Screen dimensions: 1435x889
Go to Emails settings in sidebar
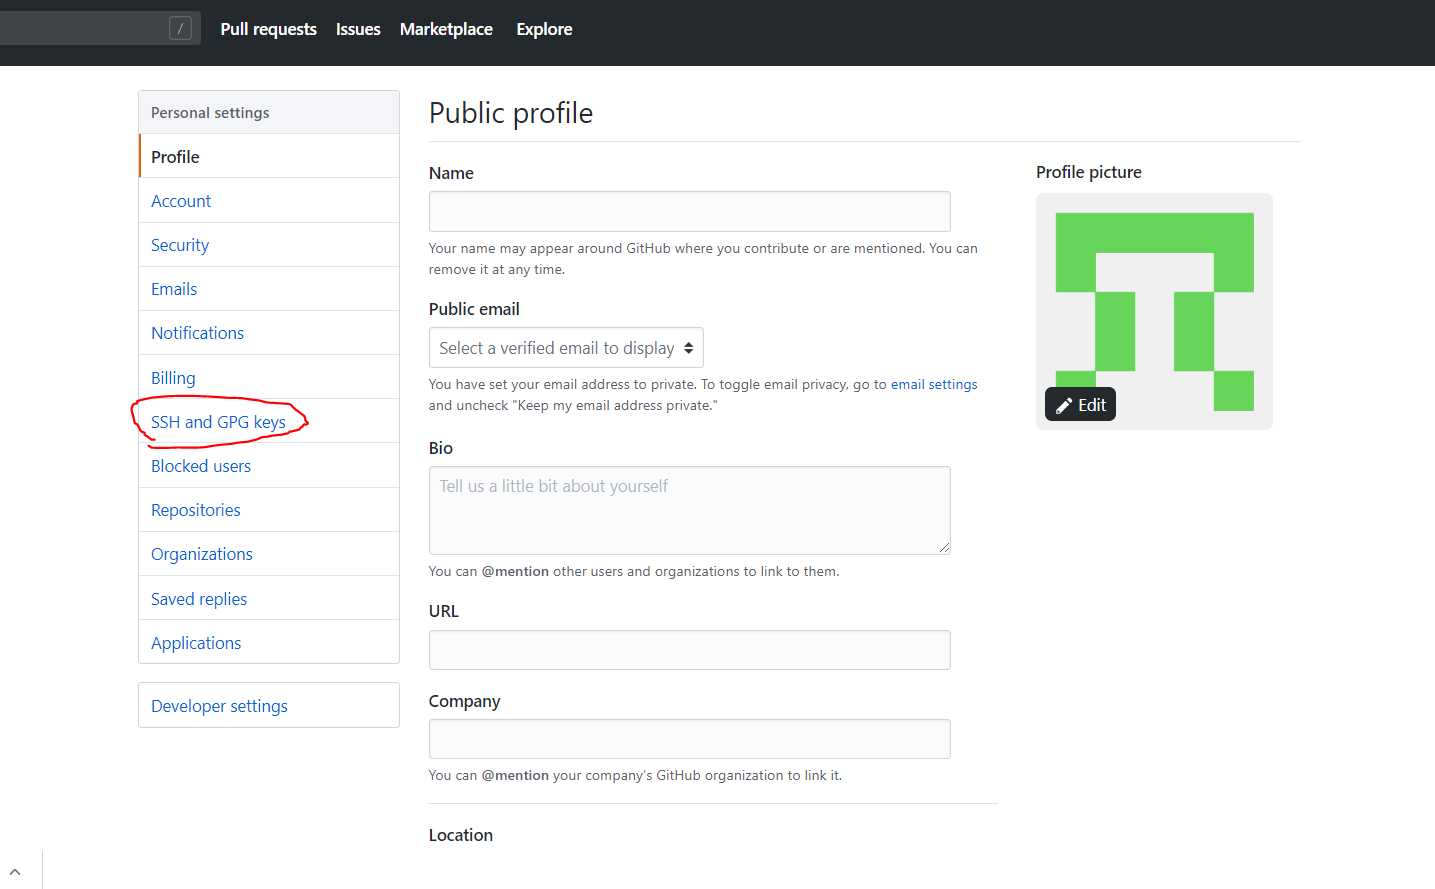pyautogui.click(x=269, y=288)
